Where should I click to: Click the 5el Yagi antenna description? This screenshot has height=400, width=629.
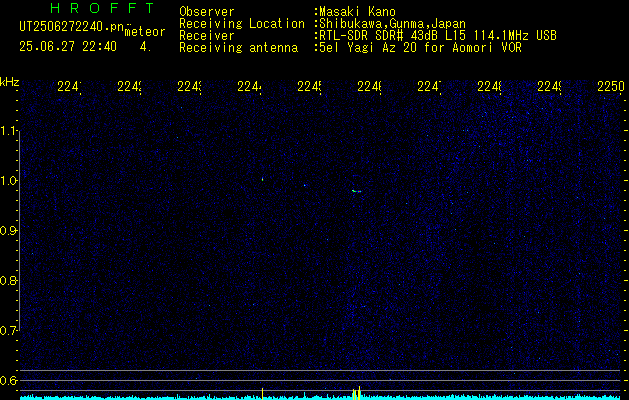coord(420,48)
